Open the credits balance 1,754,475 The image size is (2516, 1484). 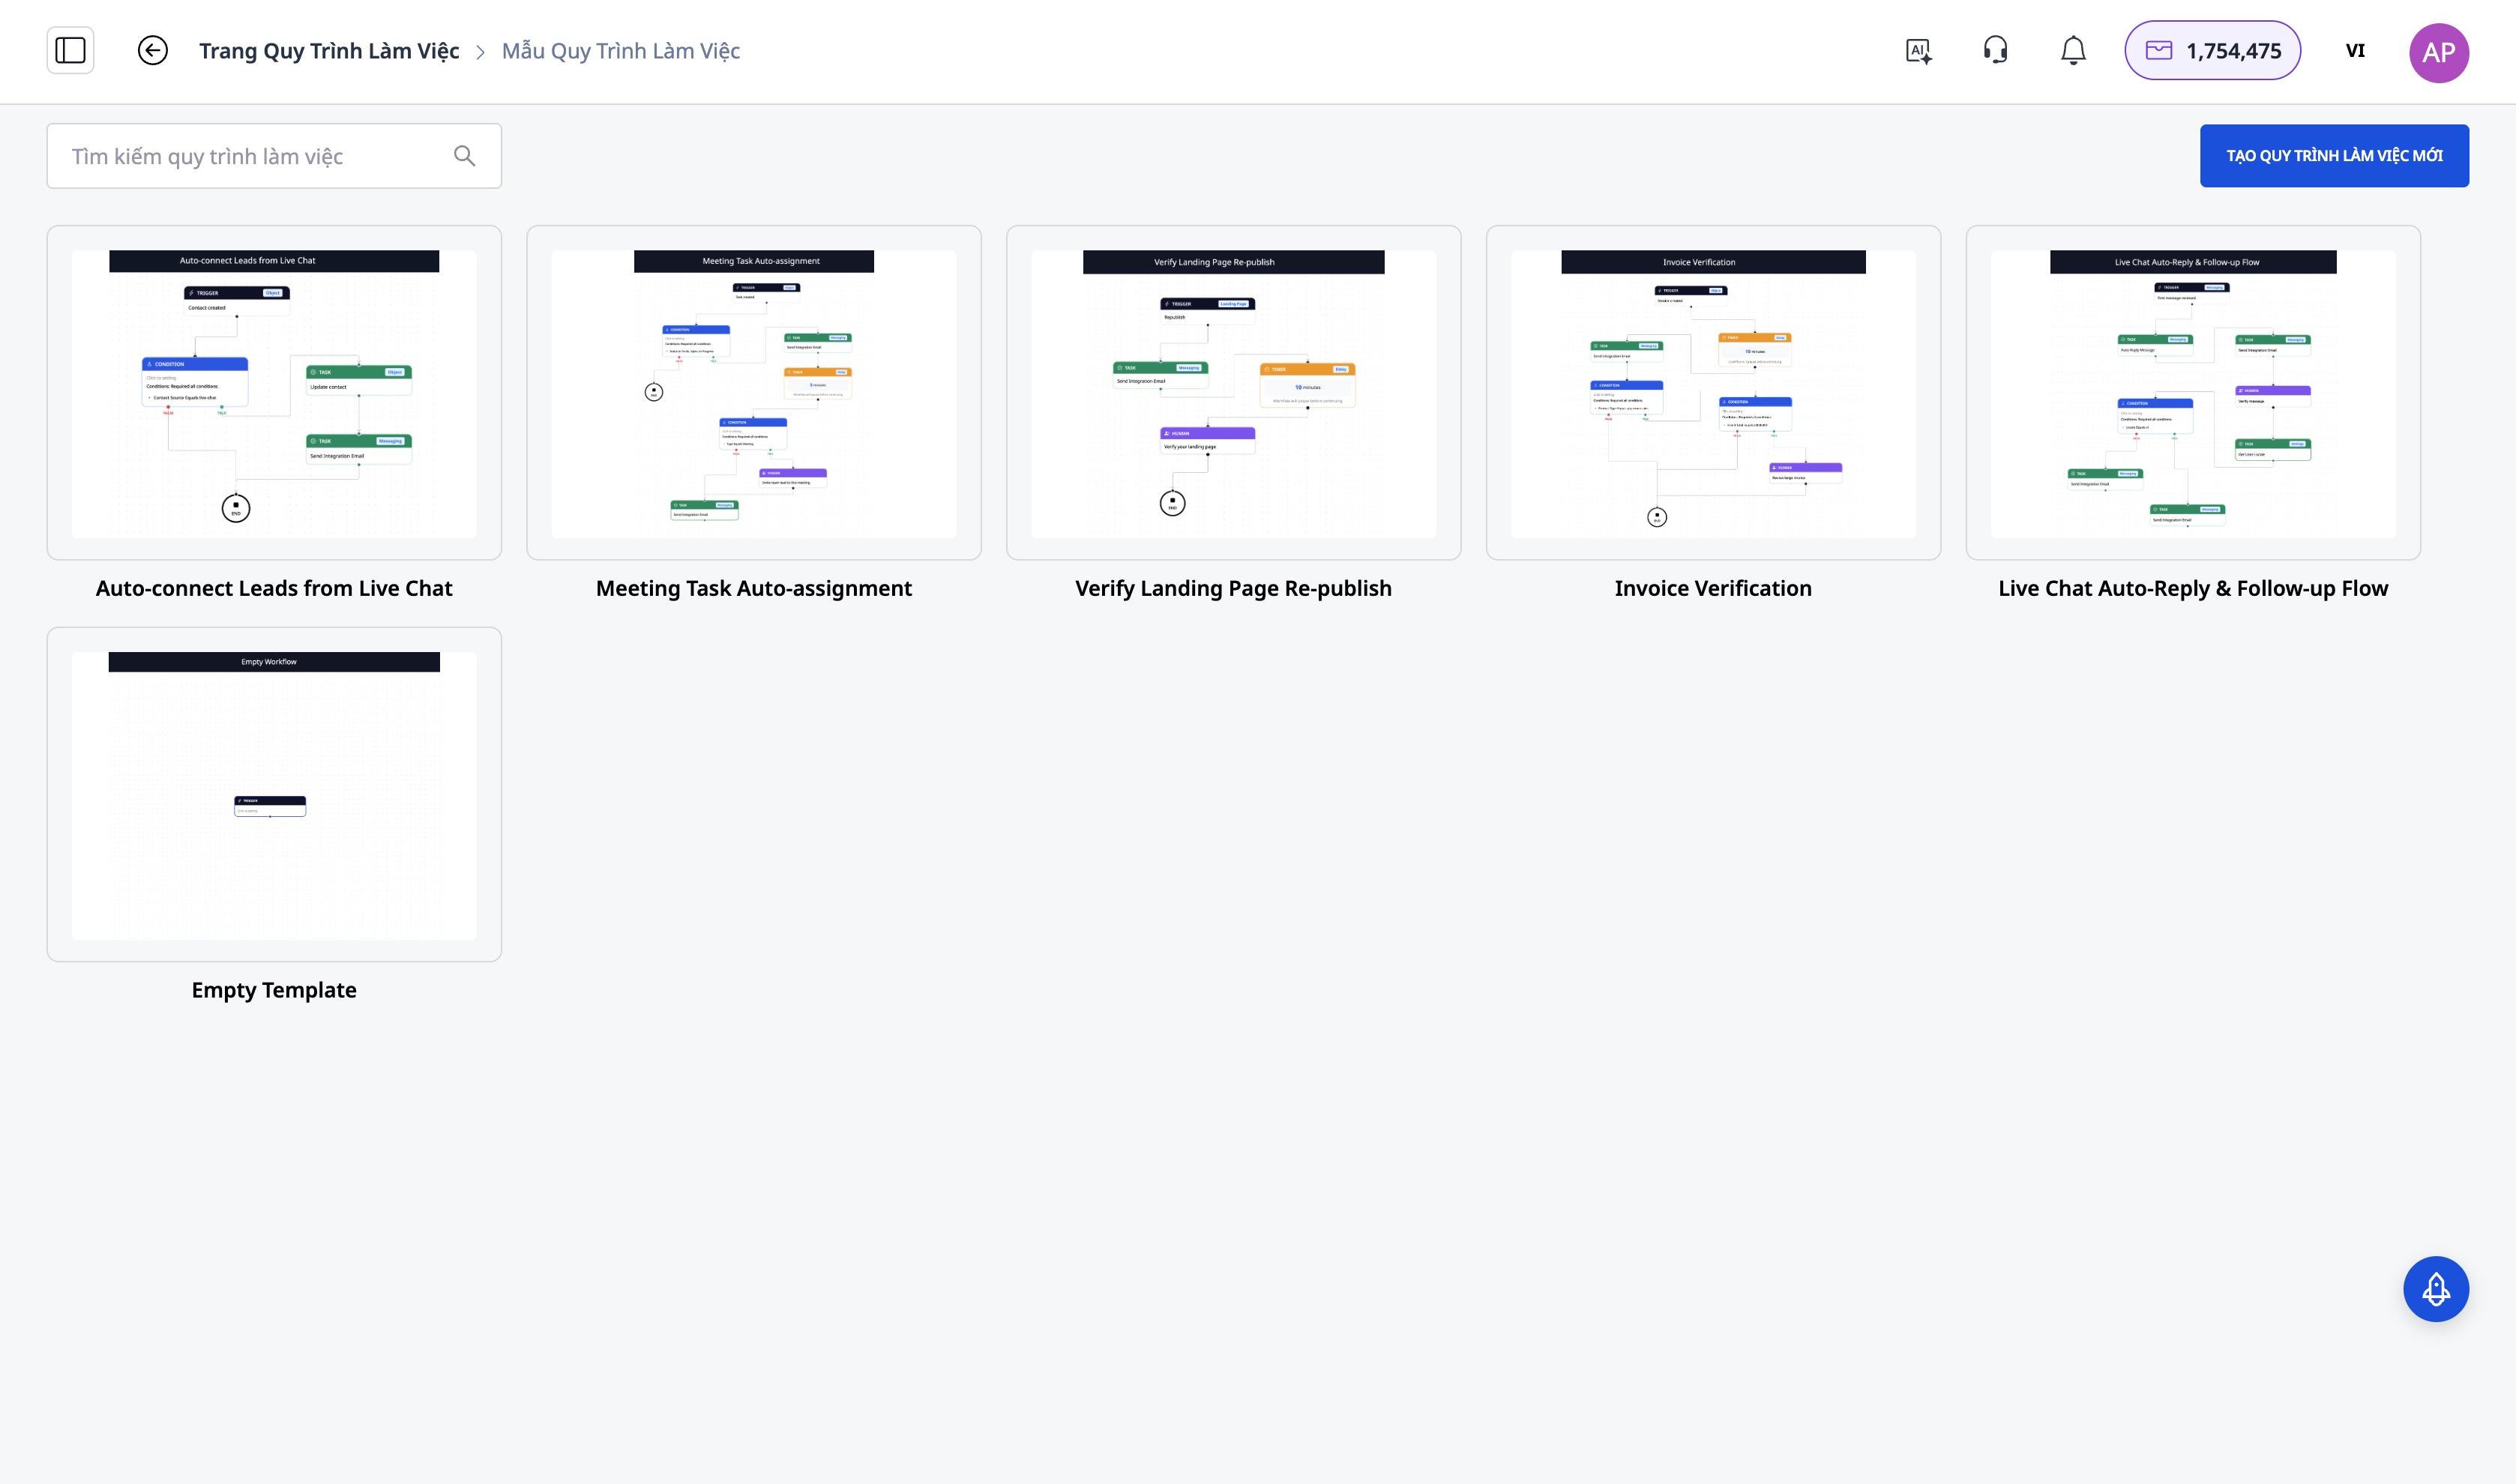[x=2212, y=50]
